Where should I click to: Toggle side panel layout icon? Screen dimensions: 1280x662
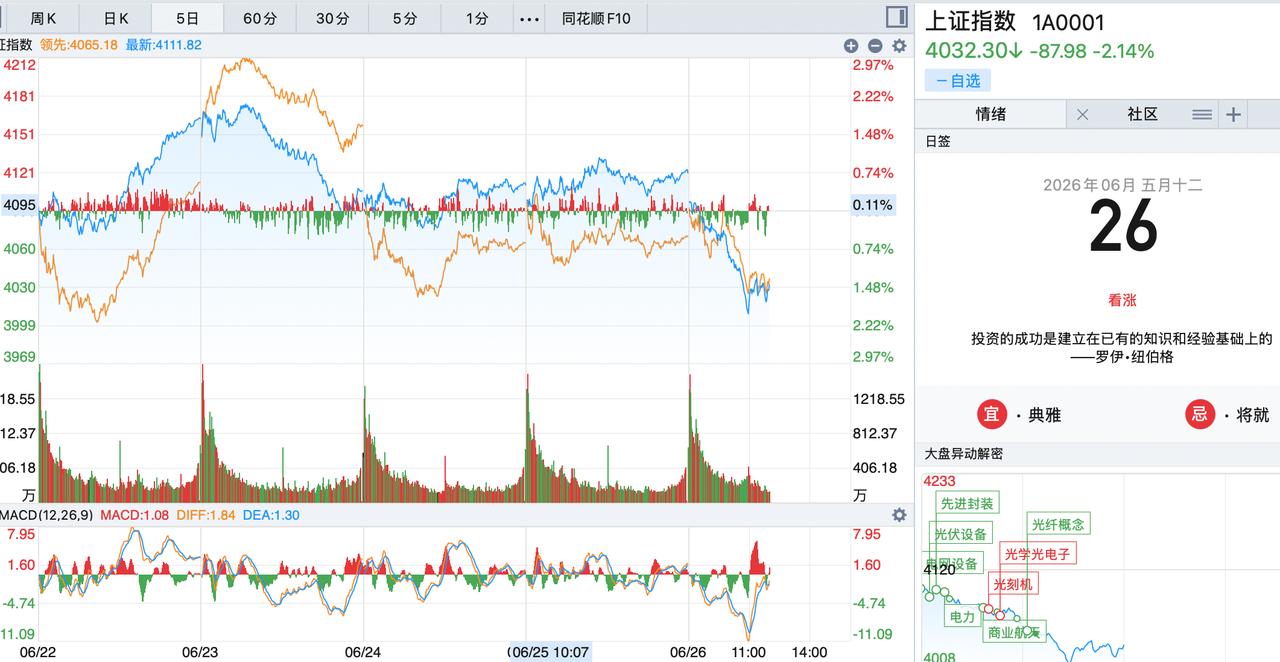pos(897,18)
